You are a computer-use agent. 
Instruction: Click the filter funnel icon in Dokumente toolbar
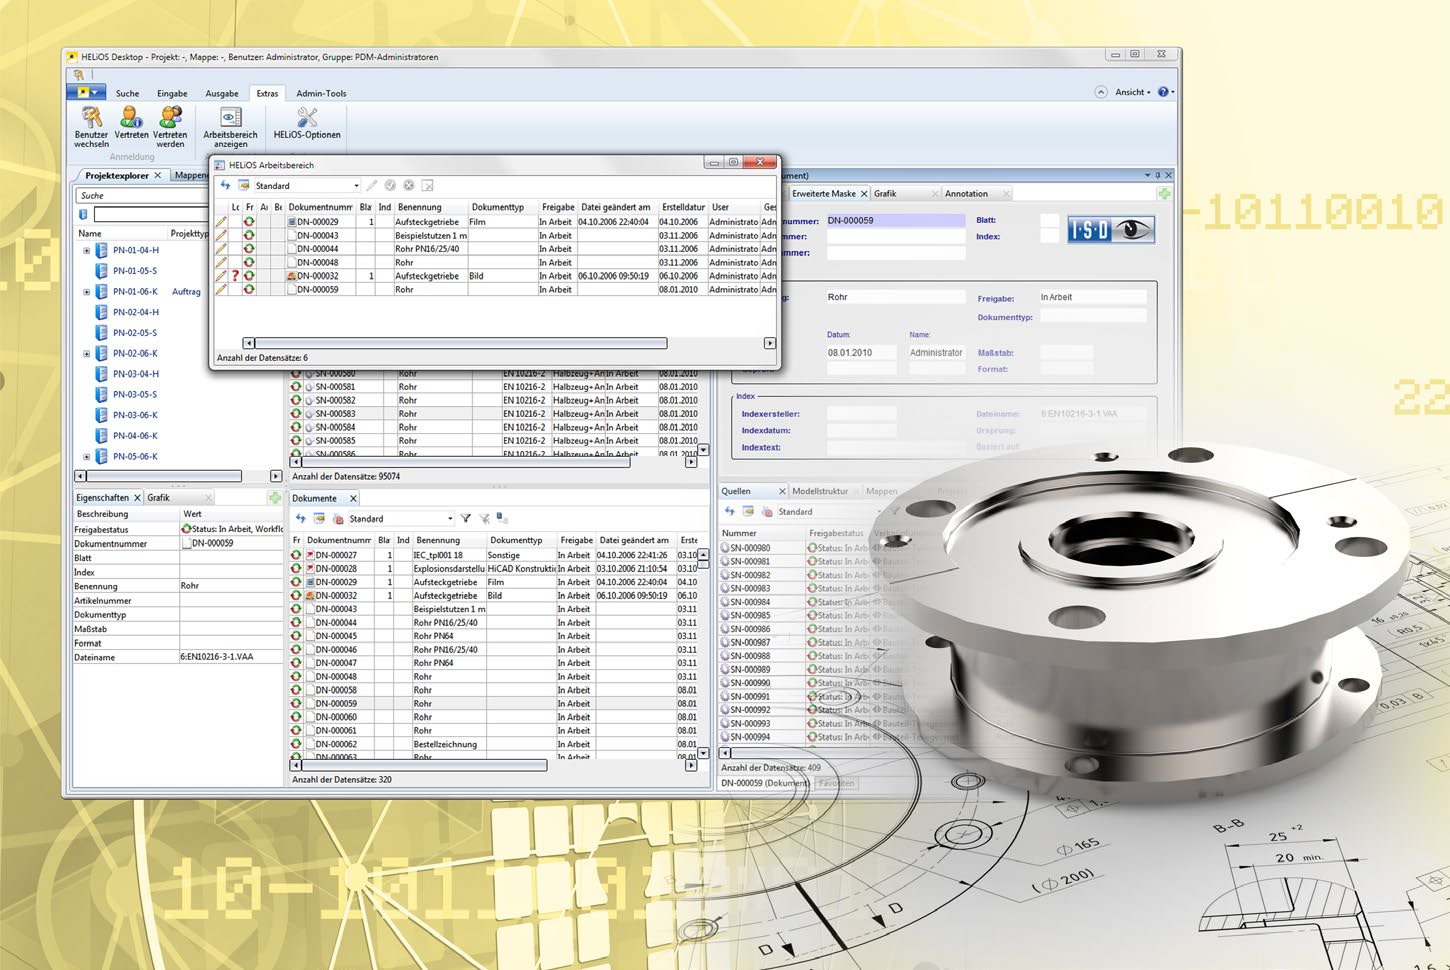click(x=465, y=518)
